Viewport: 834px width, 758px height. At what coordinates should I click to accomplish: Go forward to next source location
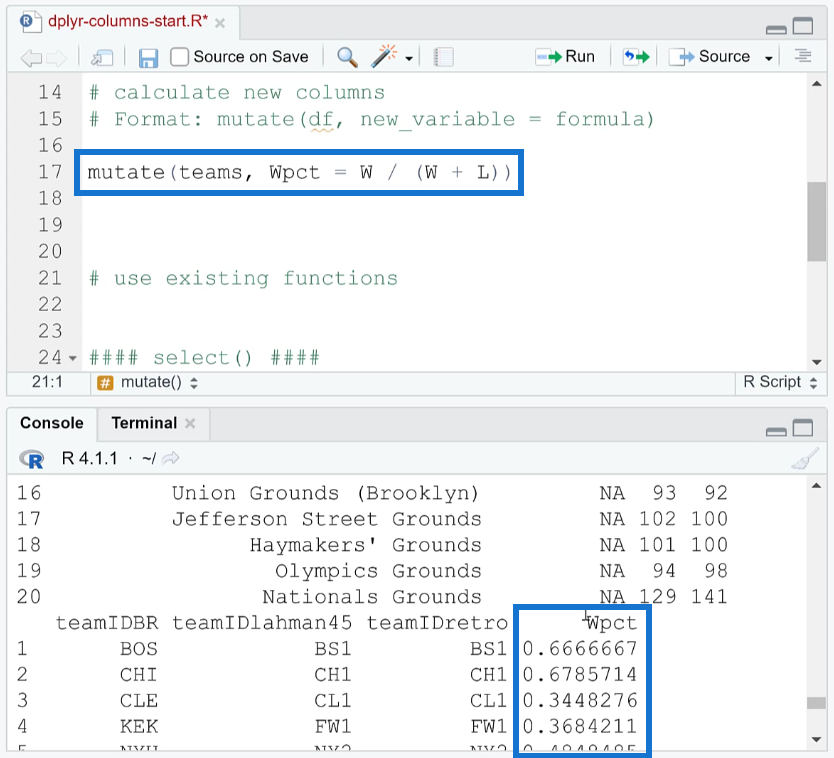pyautogui.click(x=56, y=57)
